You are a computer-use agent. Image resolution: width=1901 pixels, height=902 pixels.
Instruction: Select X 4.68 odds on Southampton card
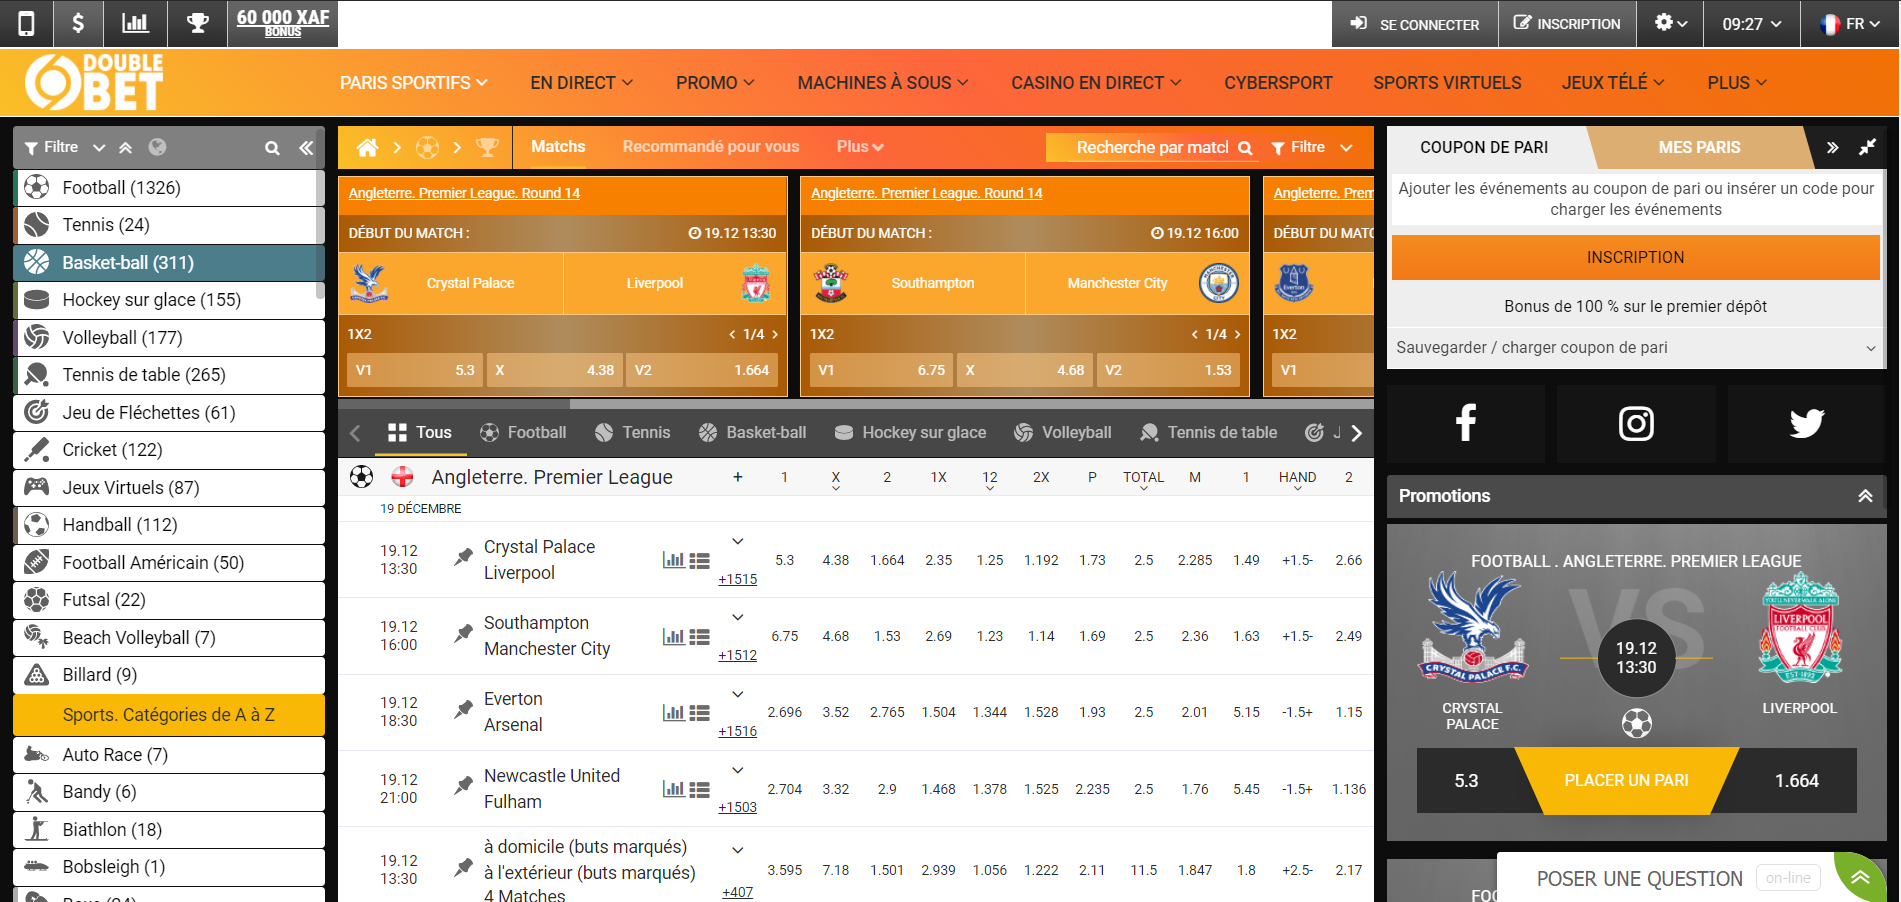pyautogui.click(x=1024, y=370)
